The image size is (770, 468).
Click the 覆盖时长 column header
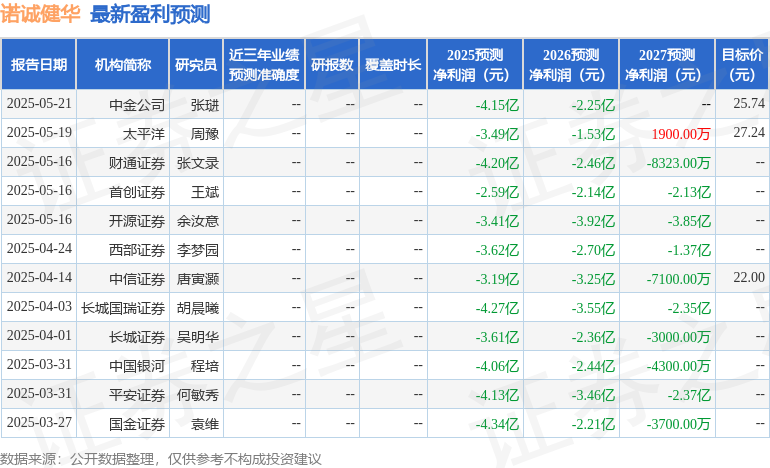click(393, 64)
